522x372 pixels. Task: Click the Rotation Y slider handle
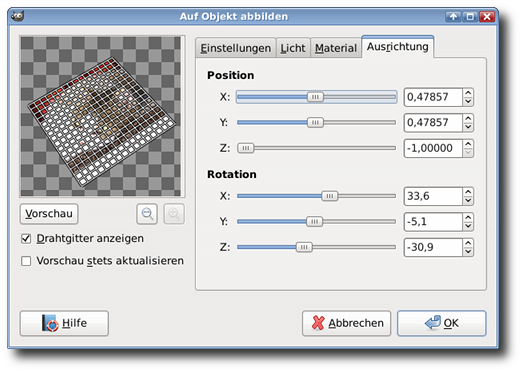(314, 222)
